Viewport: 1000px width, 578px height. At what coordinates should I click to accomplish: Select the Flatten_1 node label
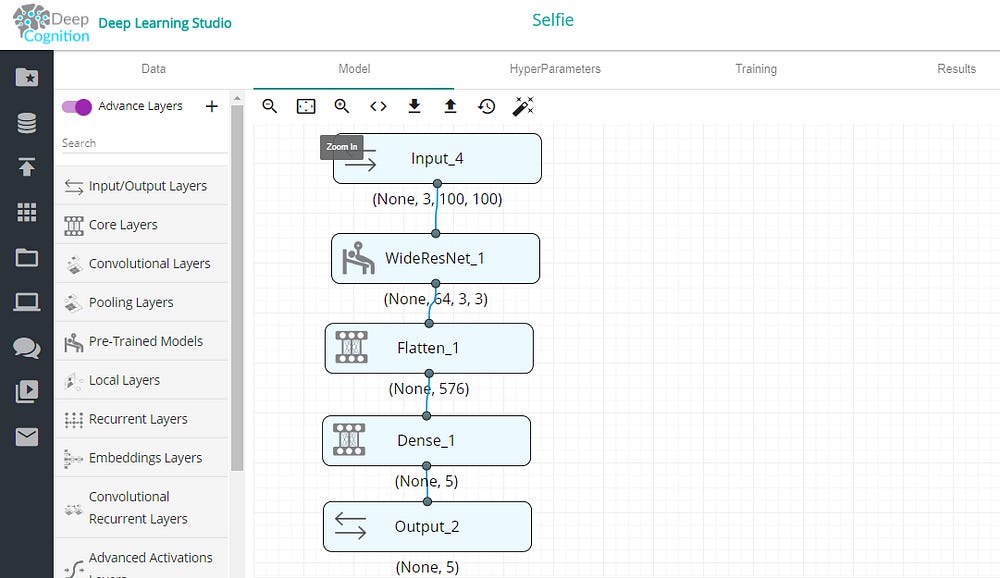(428, 348)
